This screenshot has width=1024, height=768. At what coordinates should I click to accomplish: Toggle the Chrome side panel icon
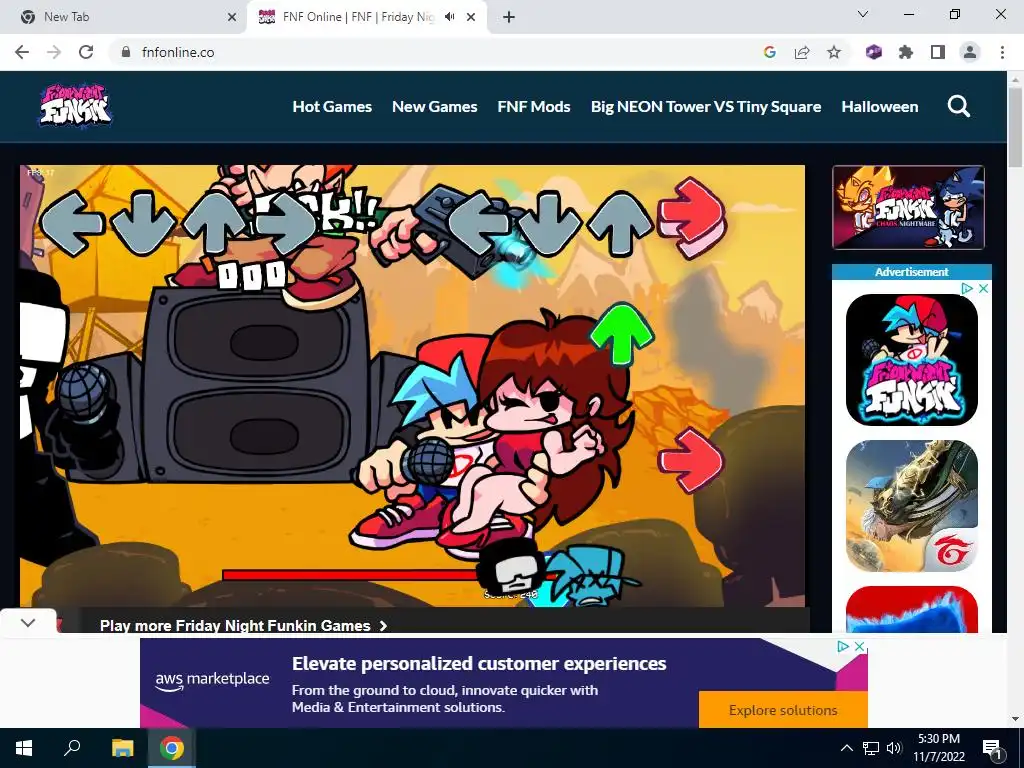tap(938, 52)
